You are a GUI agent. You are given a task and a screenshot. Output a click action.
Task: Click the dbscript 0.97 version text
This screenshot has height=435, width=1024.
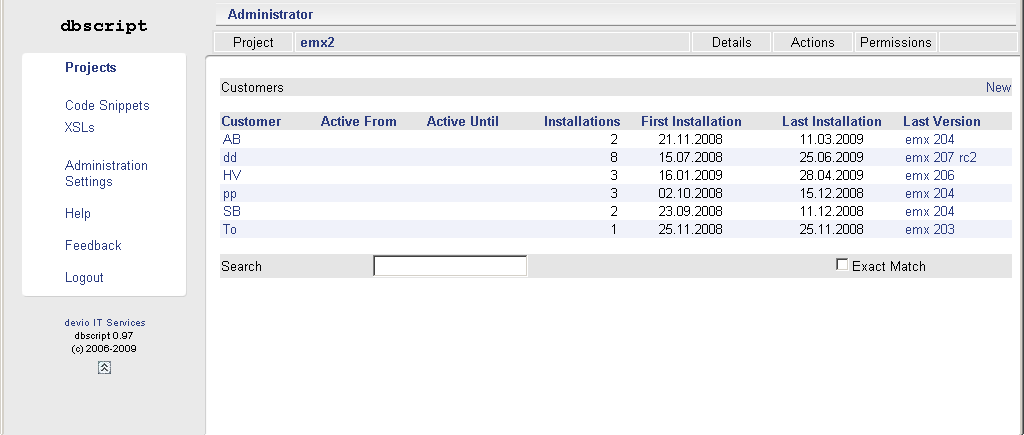point(104,336)
